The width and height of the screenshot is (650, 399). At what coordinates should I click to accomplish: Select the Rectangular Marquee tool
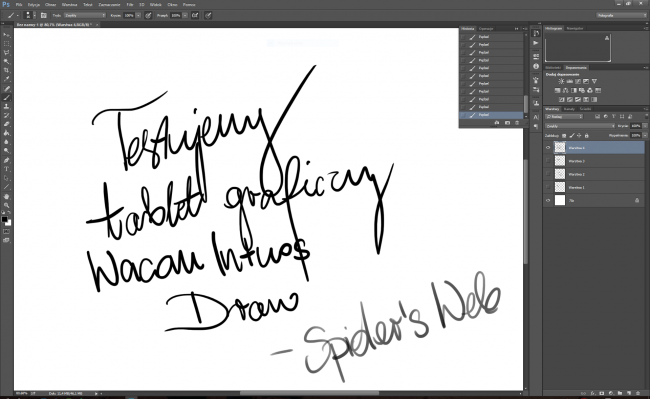pos(6,44)
